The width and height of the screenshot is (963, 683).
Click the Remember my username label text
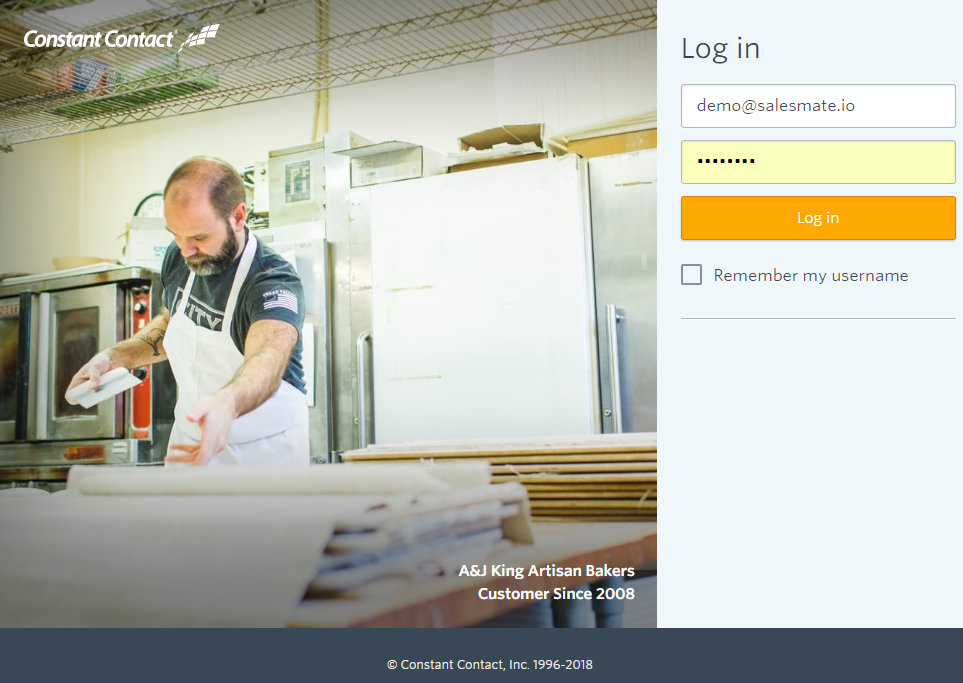pyautogui.click(x=811, y=276)
